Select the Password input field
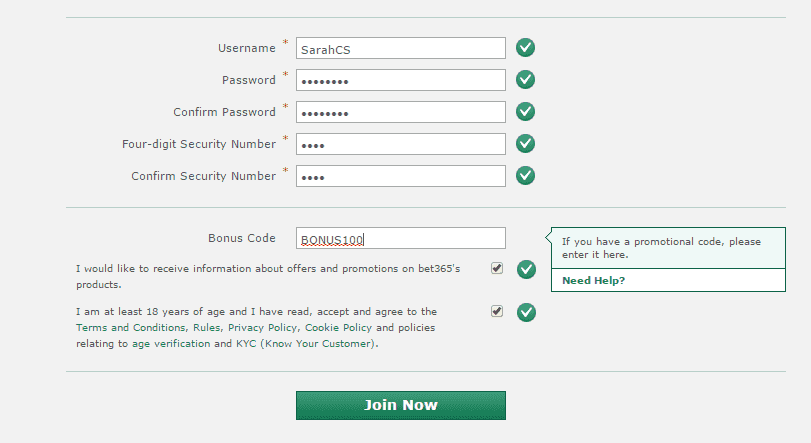811x443 pixels. 401,80
